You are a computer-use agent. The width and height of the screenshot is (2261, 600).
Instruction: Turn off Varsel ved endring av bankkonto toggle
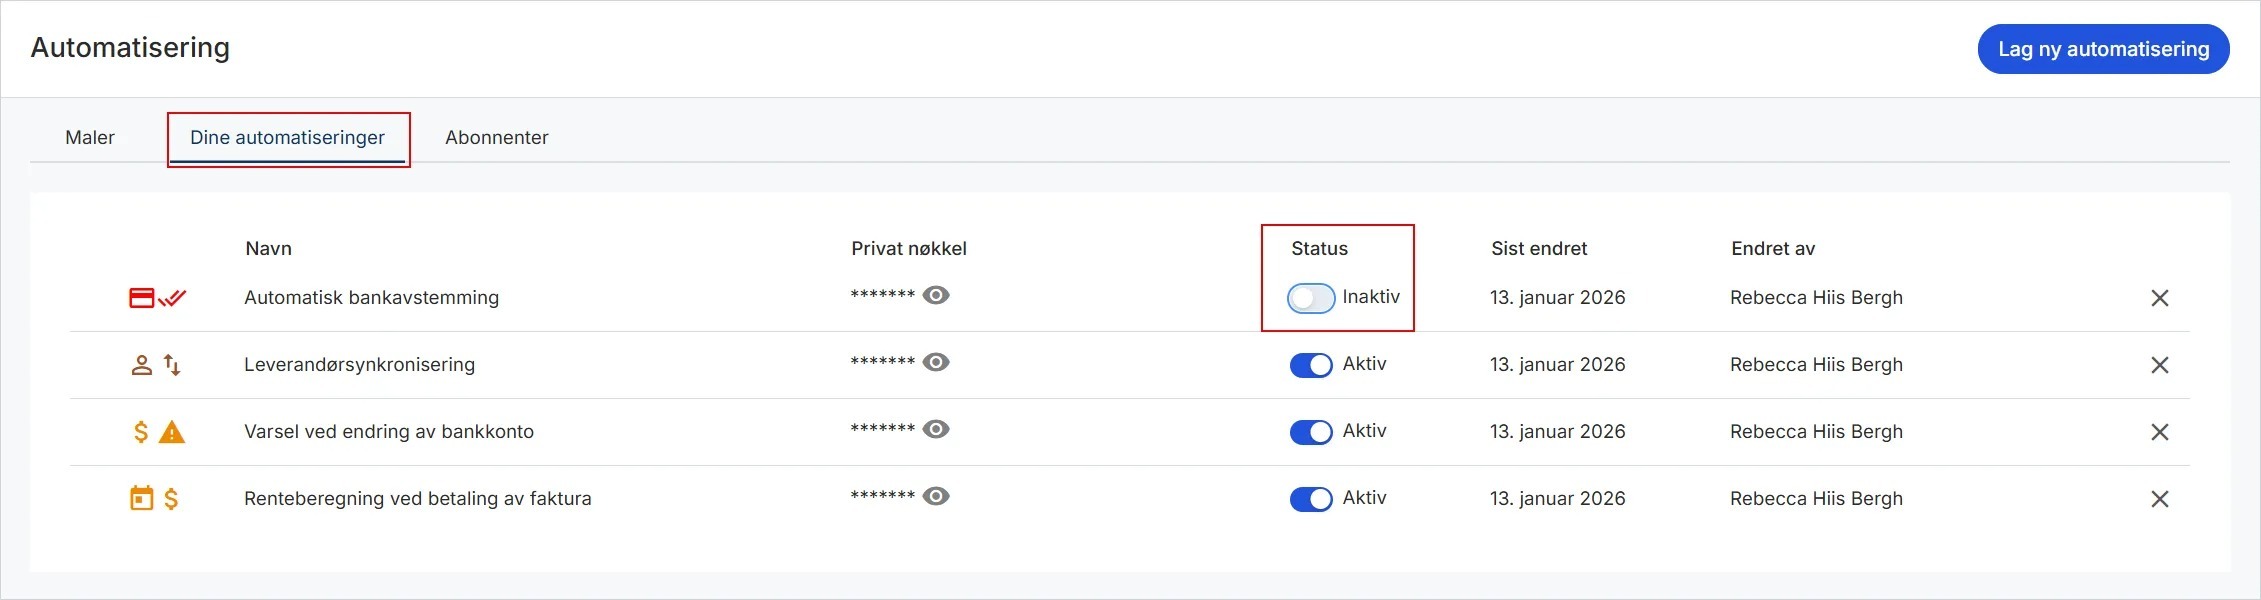(x=1311, y=432)
